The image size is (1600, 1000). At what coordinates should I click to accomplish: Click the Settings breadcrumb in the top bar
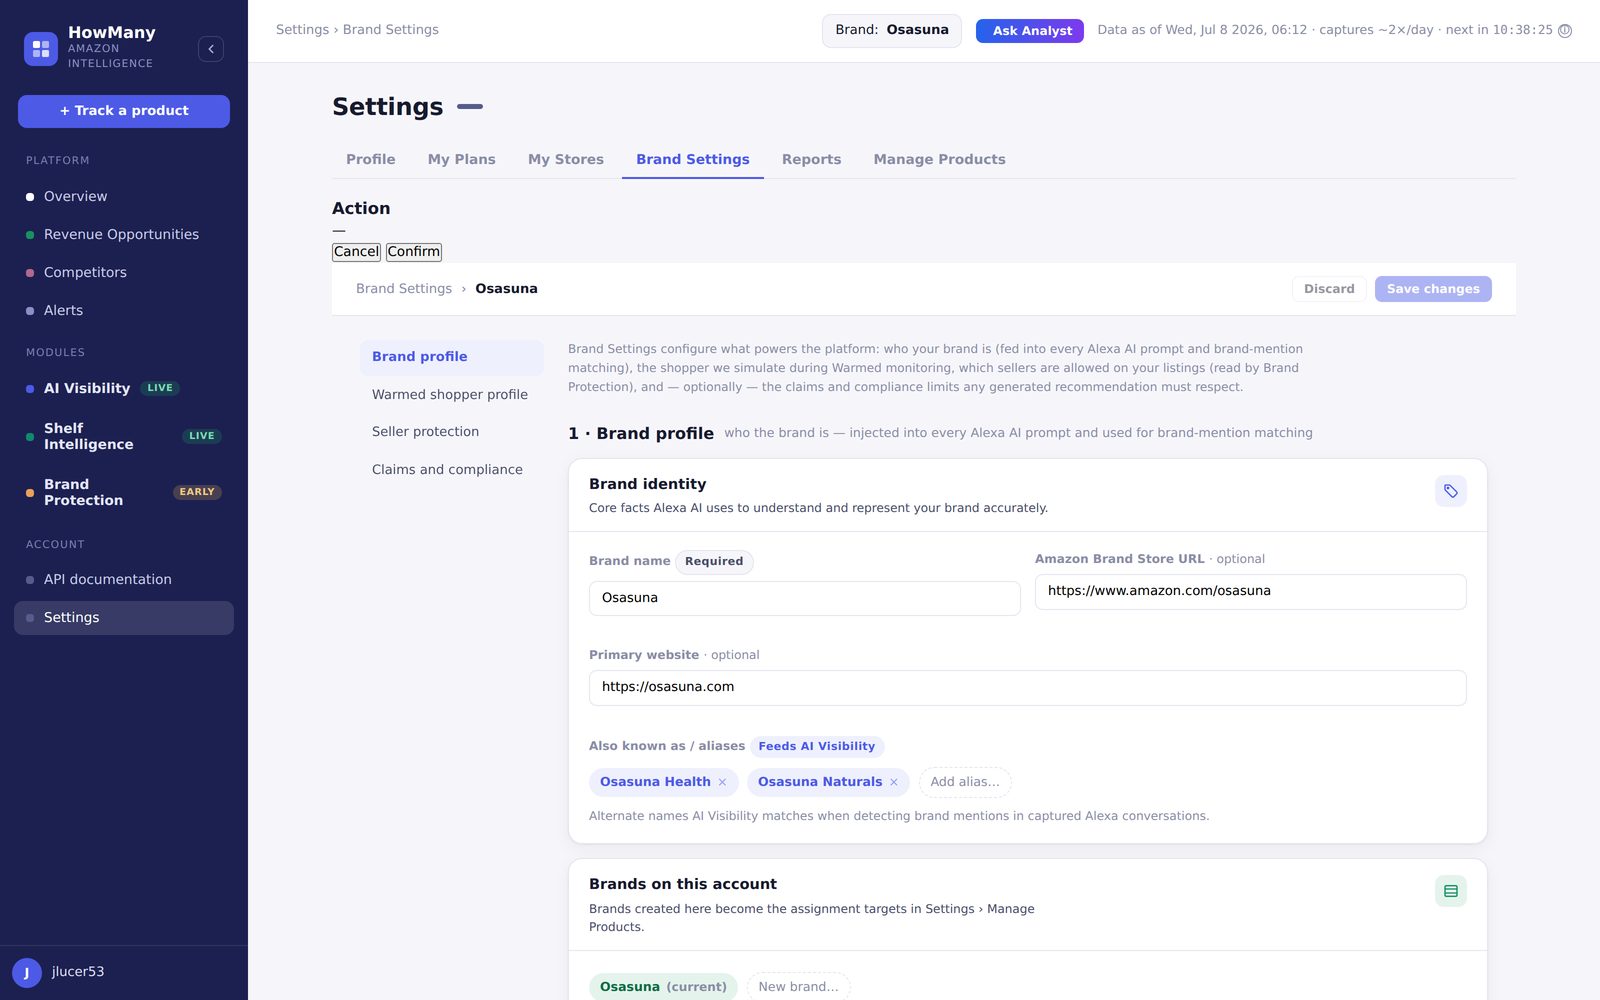(302, 30)
